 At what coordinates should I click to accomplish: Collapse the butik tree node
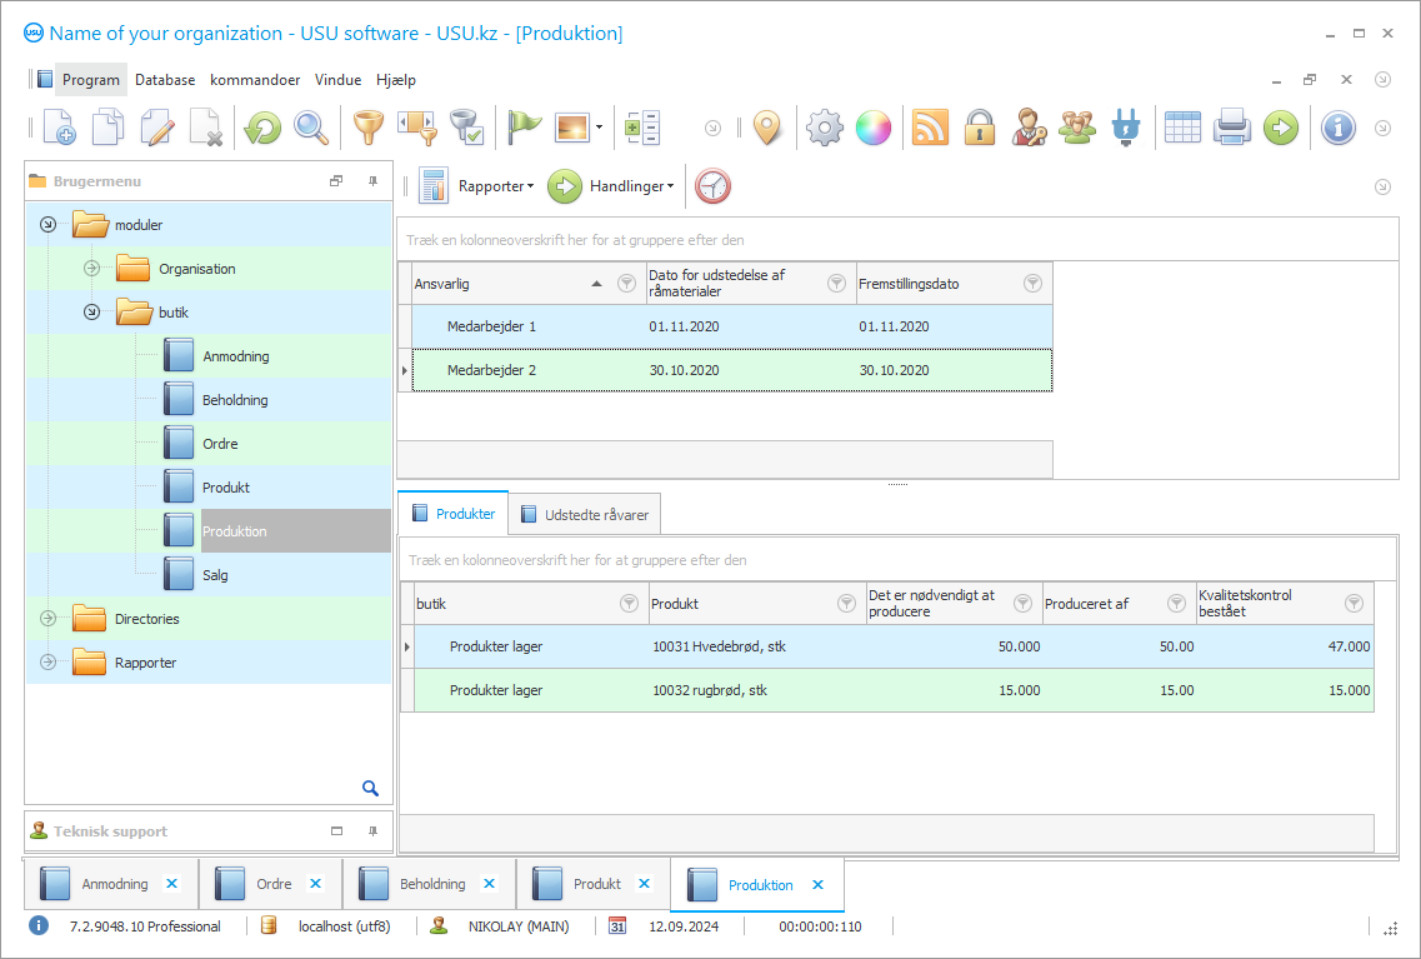(x=92, y=312)
